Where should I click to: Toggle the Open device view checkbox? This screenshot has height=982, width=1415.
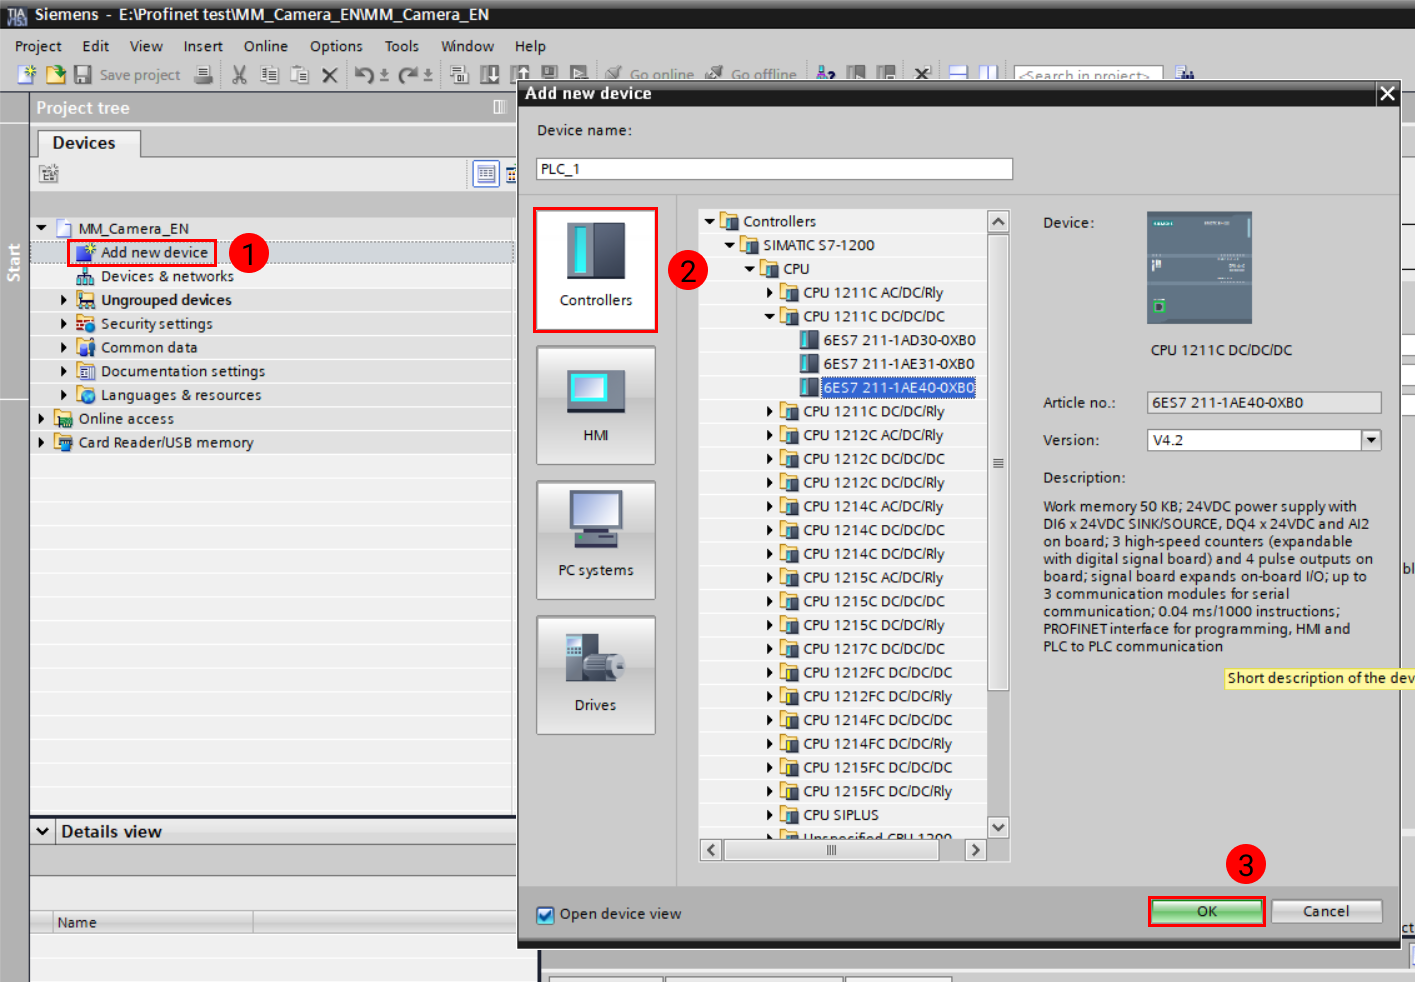[x=545, y=914]
